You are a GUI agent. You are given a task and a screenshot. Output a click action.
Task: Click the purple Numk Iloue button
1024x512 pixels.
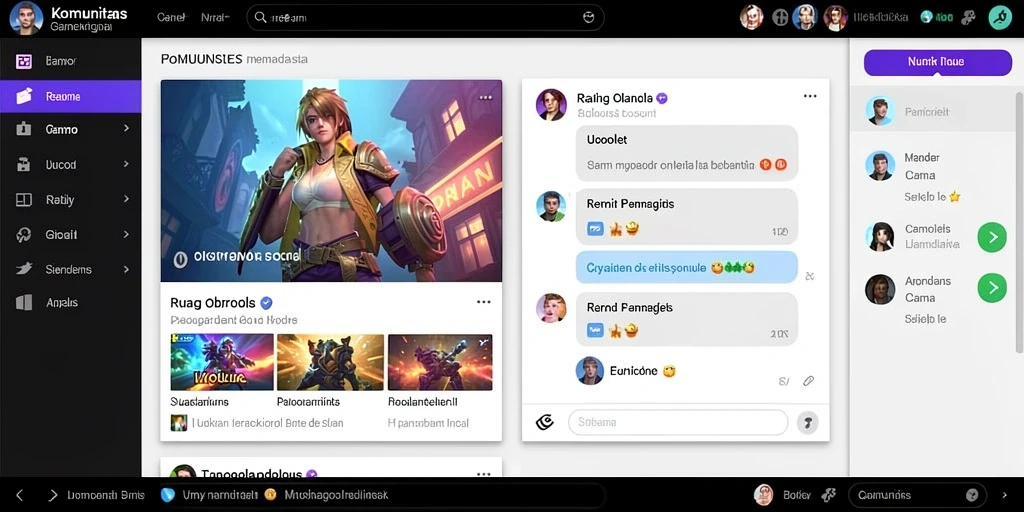coord(937,62)
